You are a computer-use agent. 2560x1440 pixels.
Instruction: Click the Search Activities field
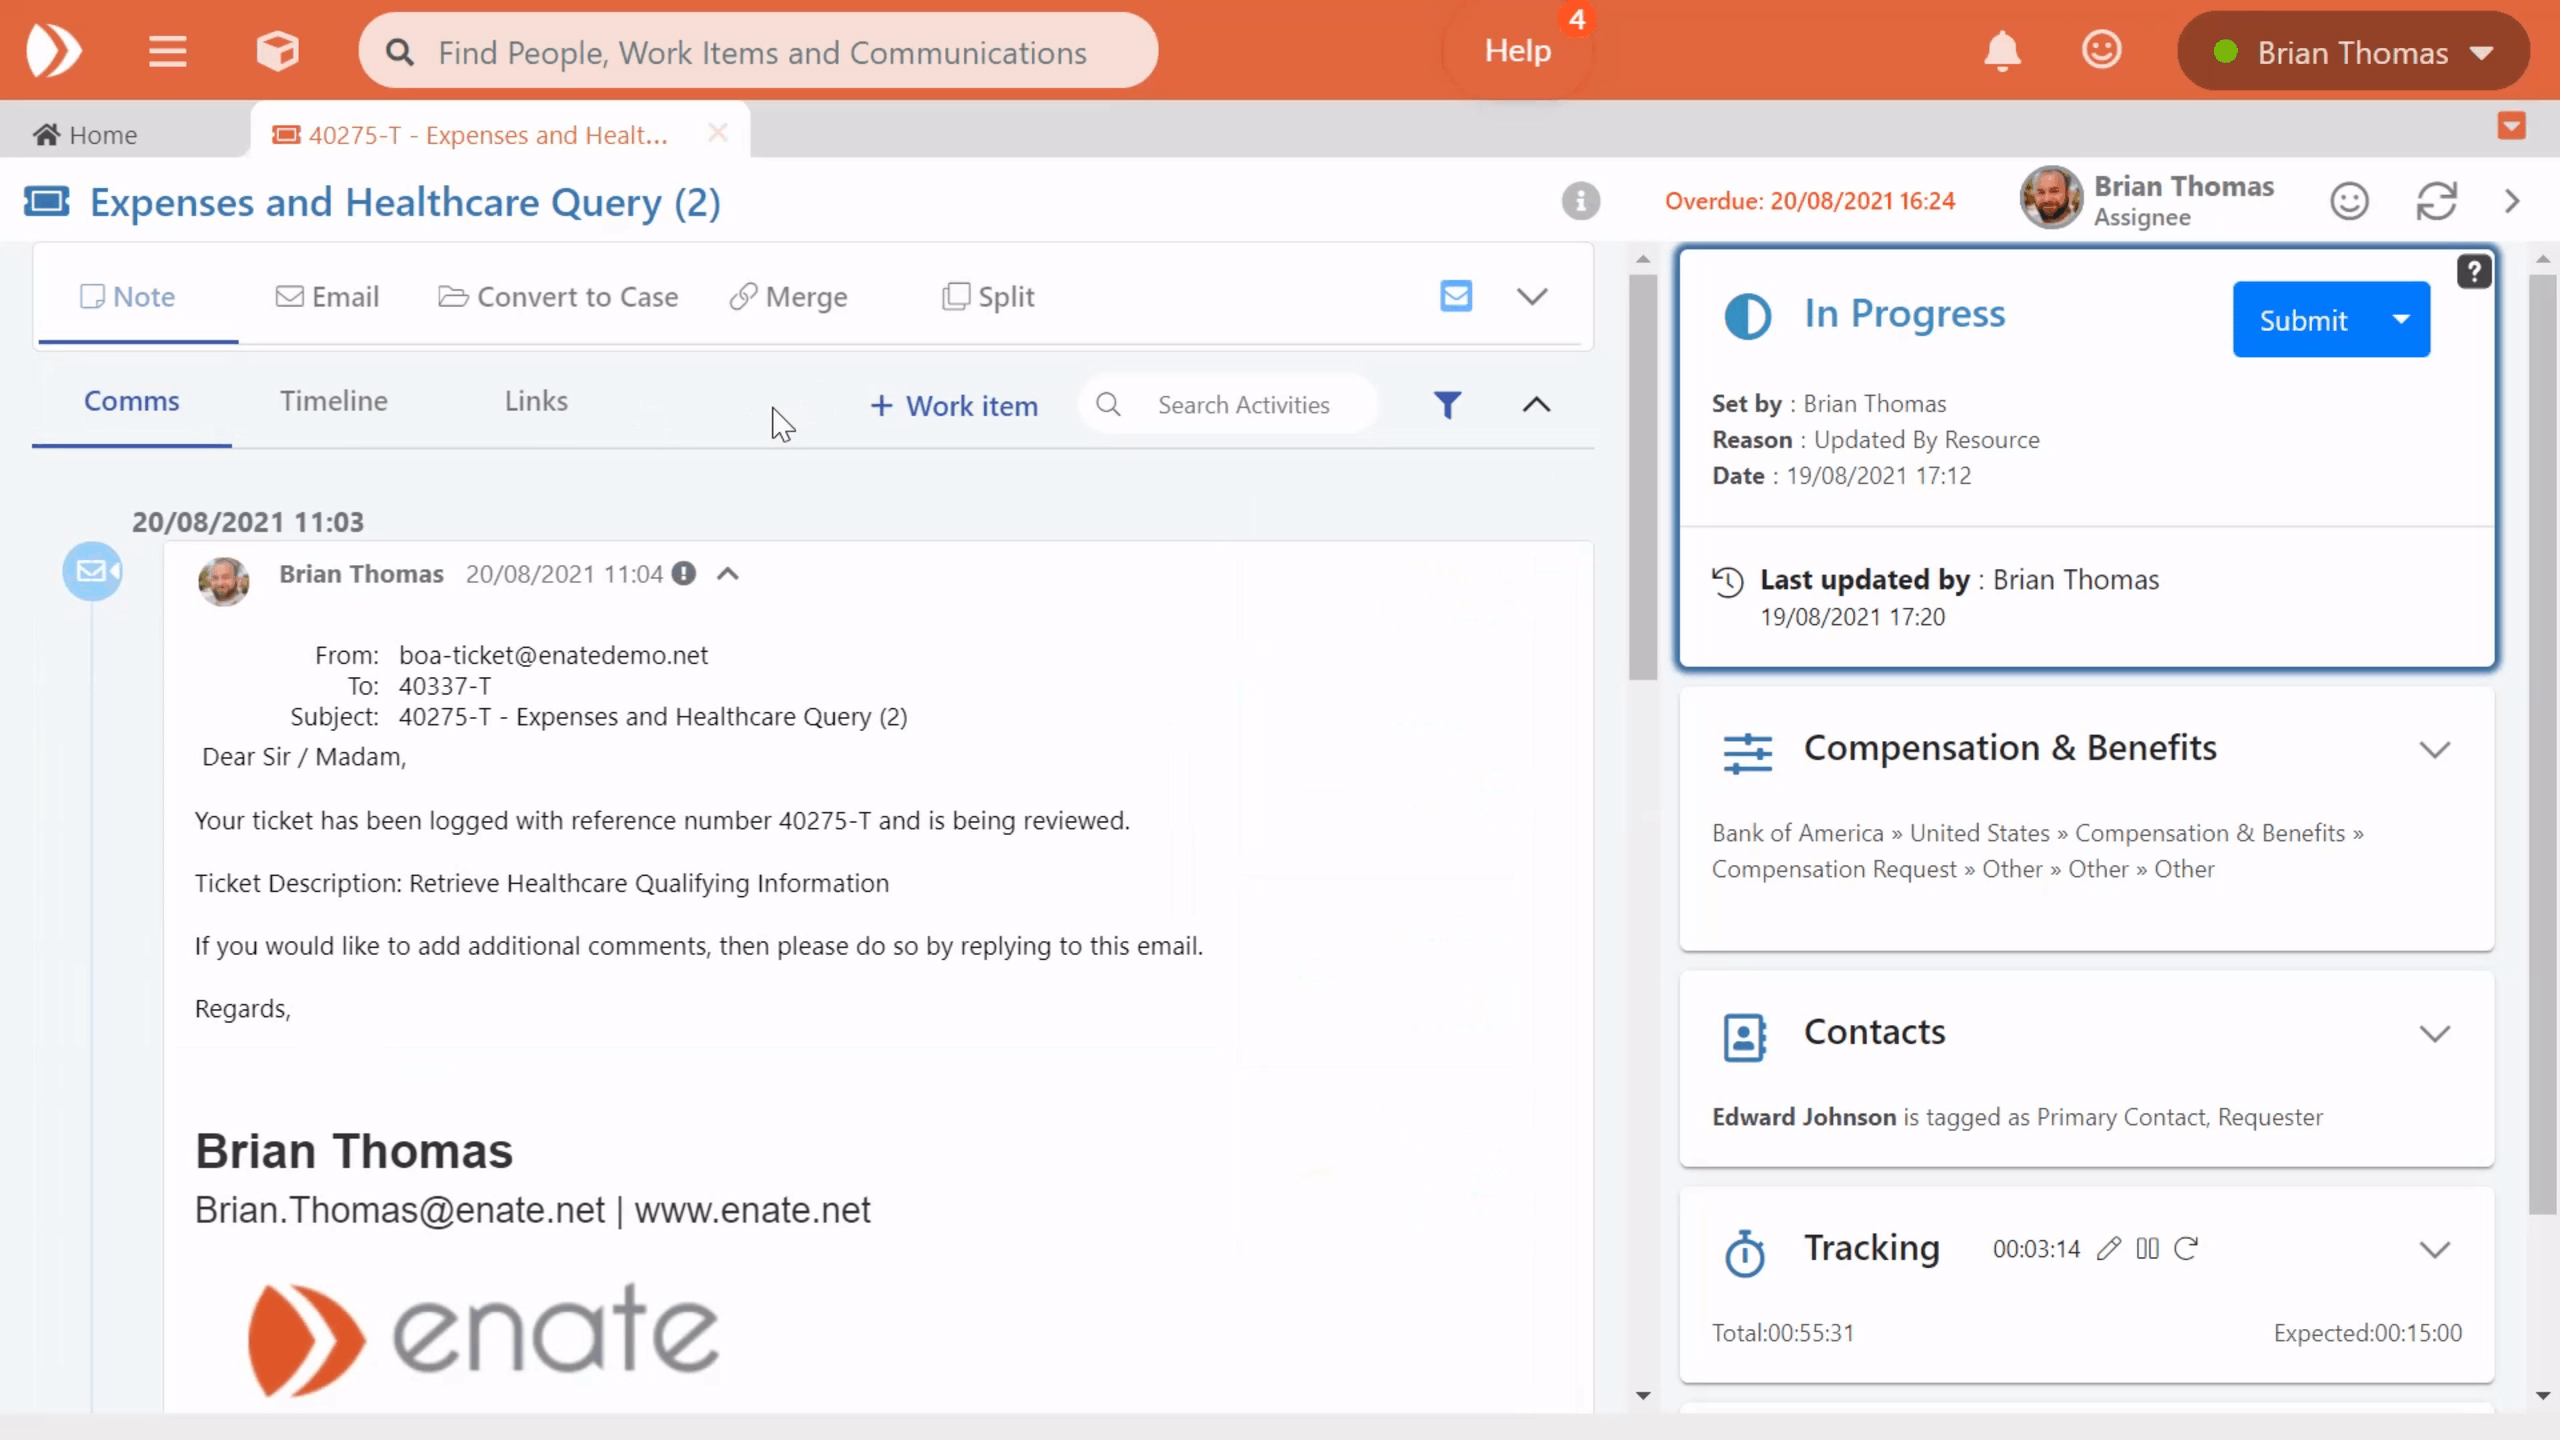[1243, 405]
